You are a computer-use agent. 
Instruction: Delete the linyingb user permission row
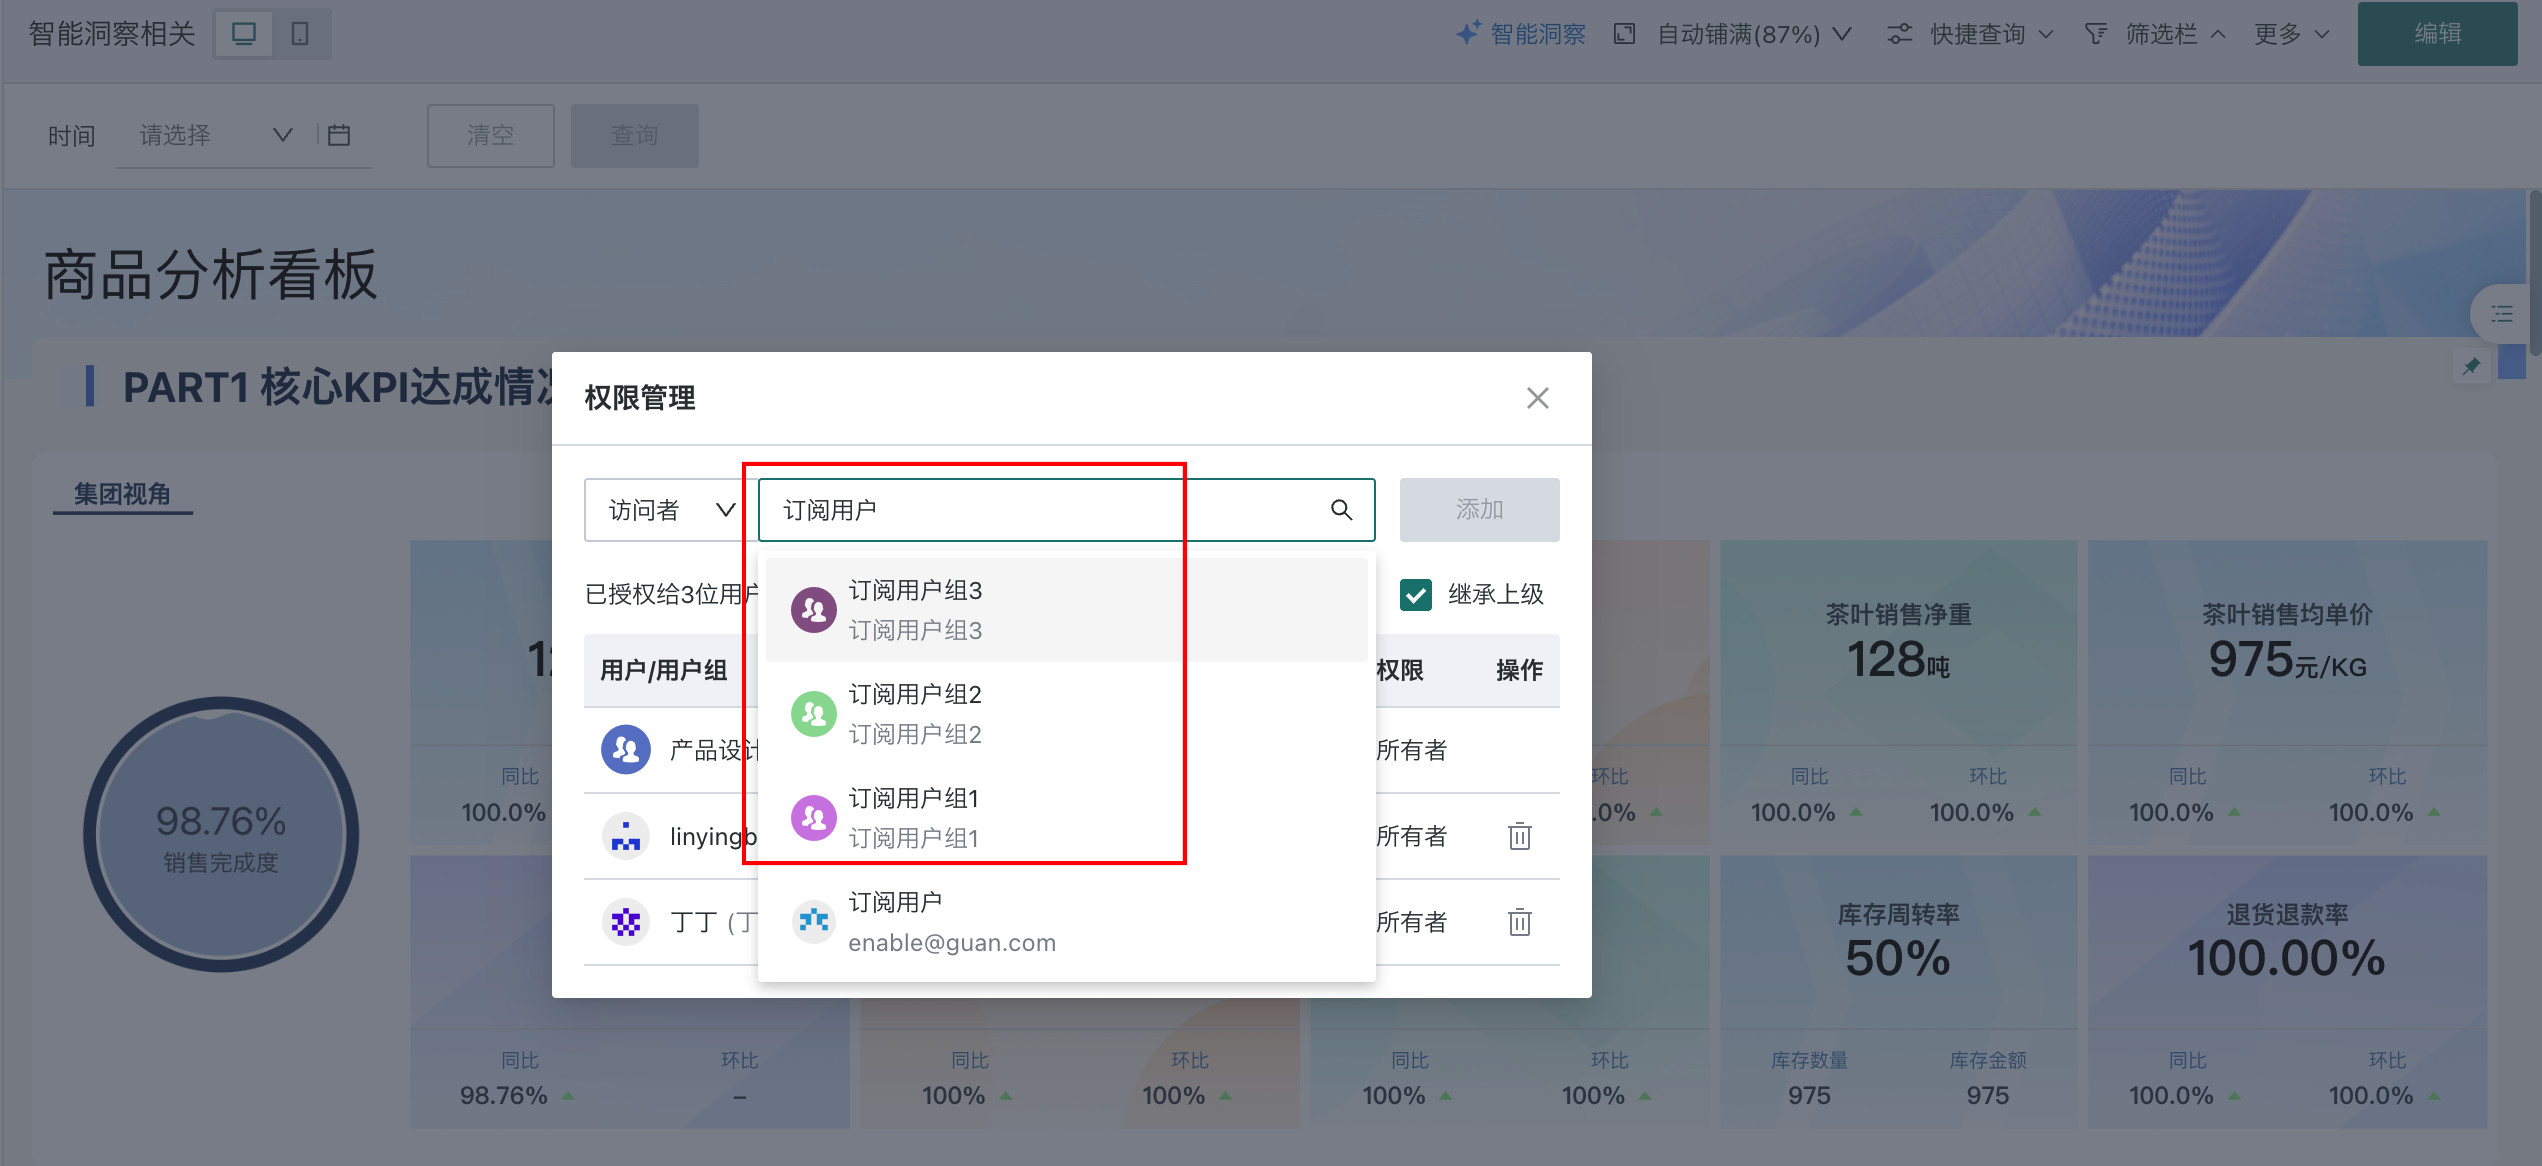pyautogui.click(x=1519, y=836)
